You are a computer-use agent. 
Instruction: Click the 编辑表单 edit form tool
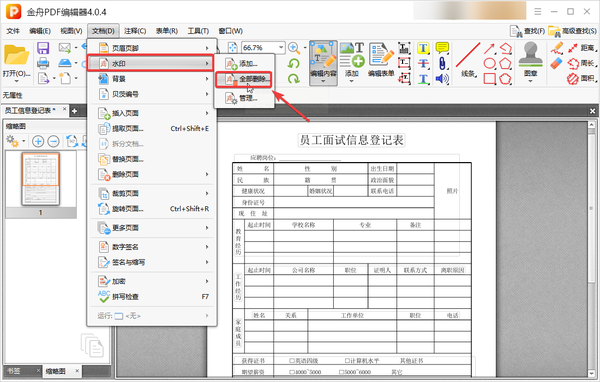(381, 60)
